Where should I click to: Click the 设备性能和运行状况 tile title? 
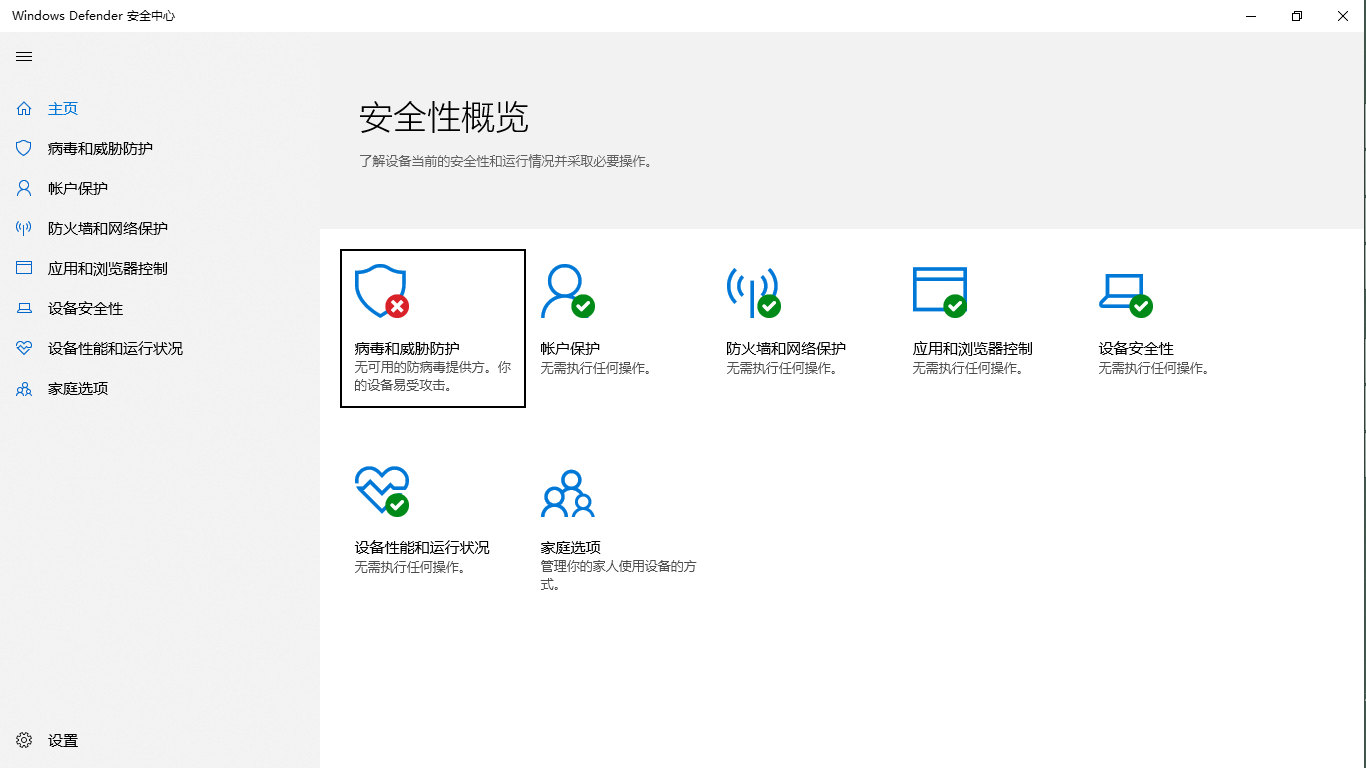coord(422,547)
